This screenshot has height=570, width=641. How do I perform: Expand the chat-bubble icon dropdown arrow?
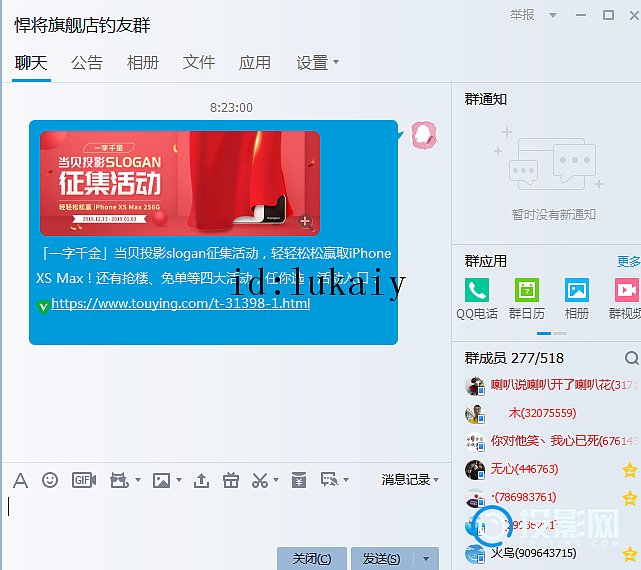click(346, 480)
